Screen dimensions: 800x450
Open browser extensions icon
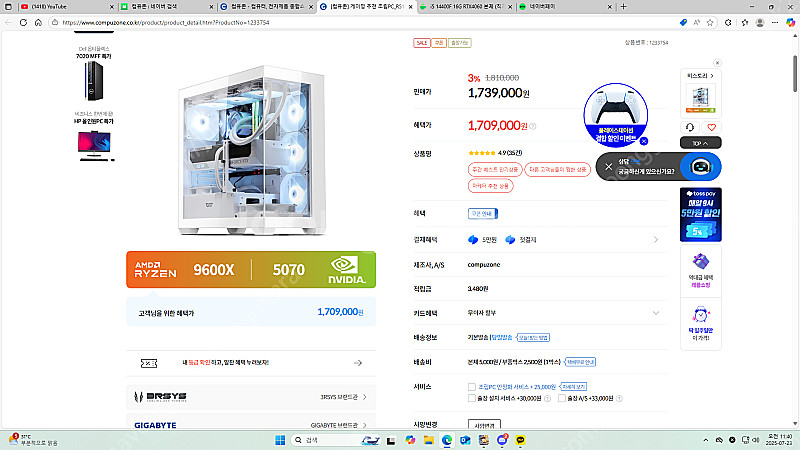[728, 22]
